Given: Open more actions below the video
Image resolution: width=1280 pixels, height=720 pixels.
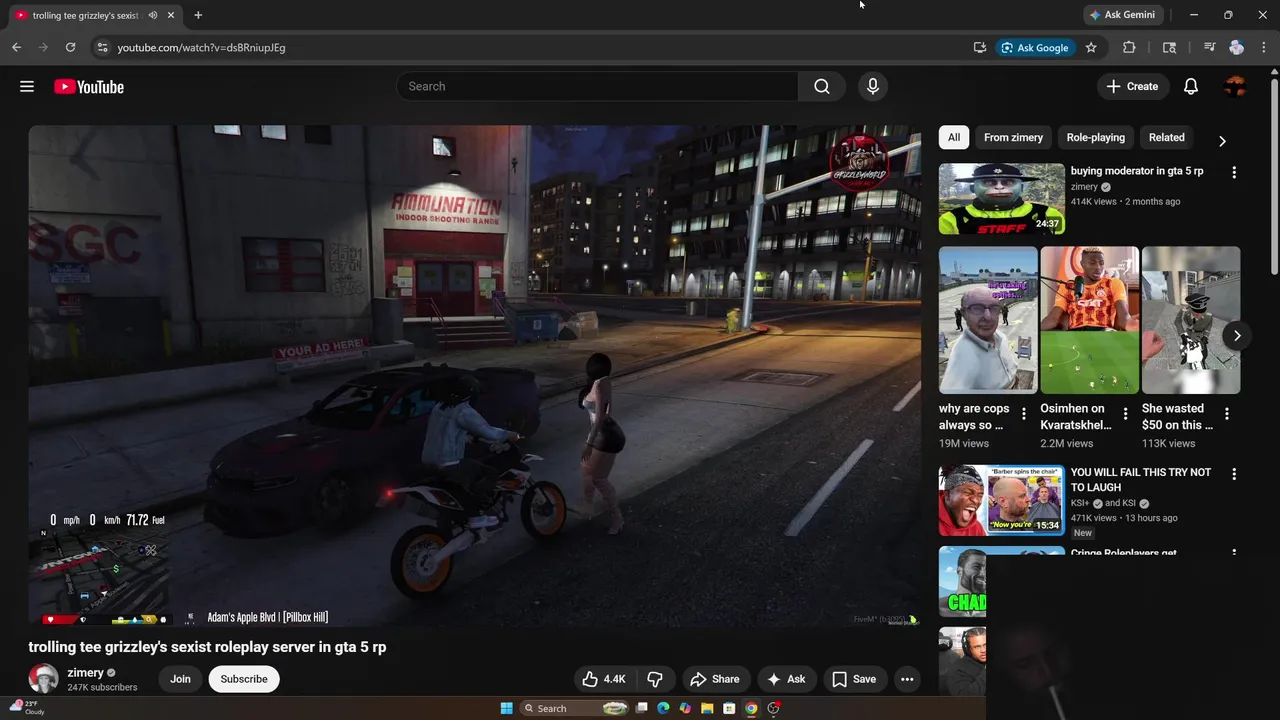Looking at the screenshot, I should coord(907,679).
